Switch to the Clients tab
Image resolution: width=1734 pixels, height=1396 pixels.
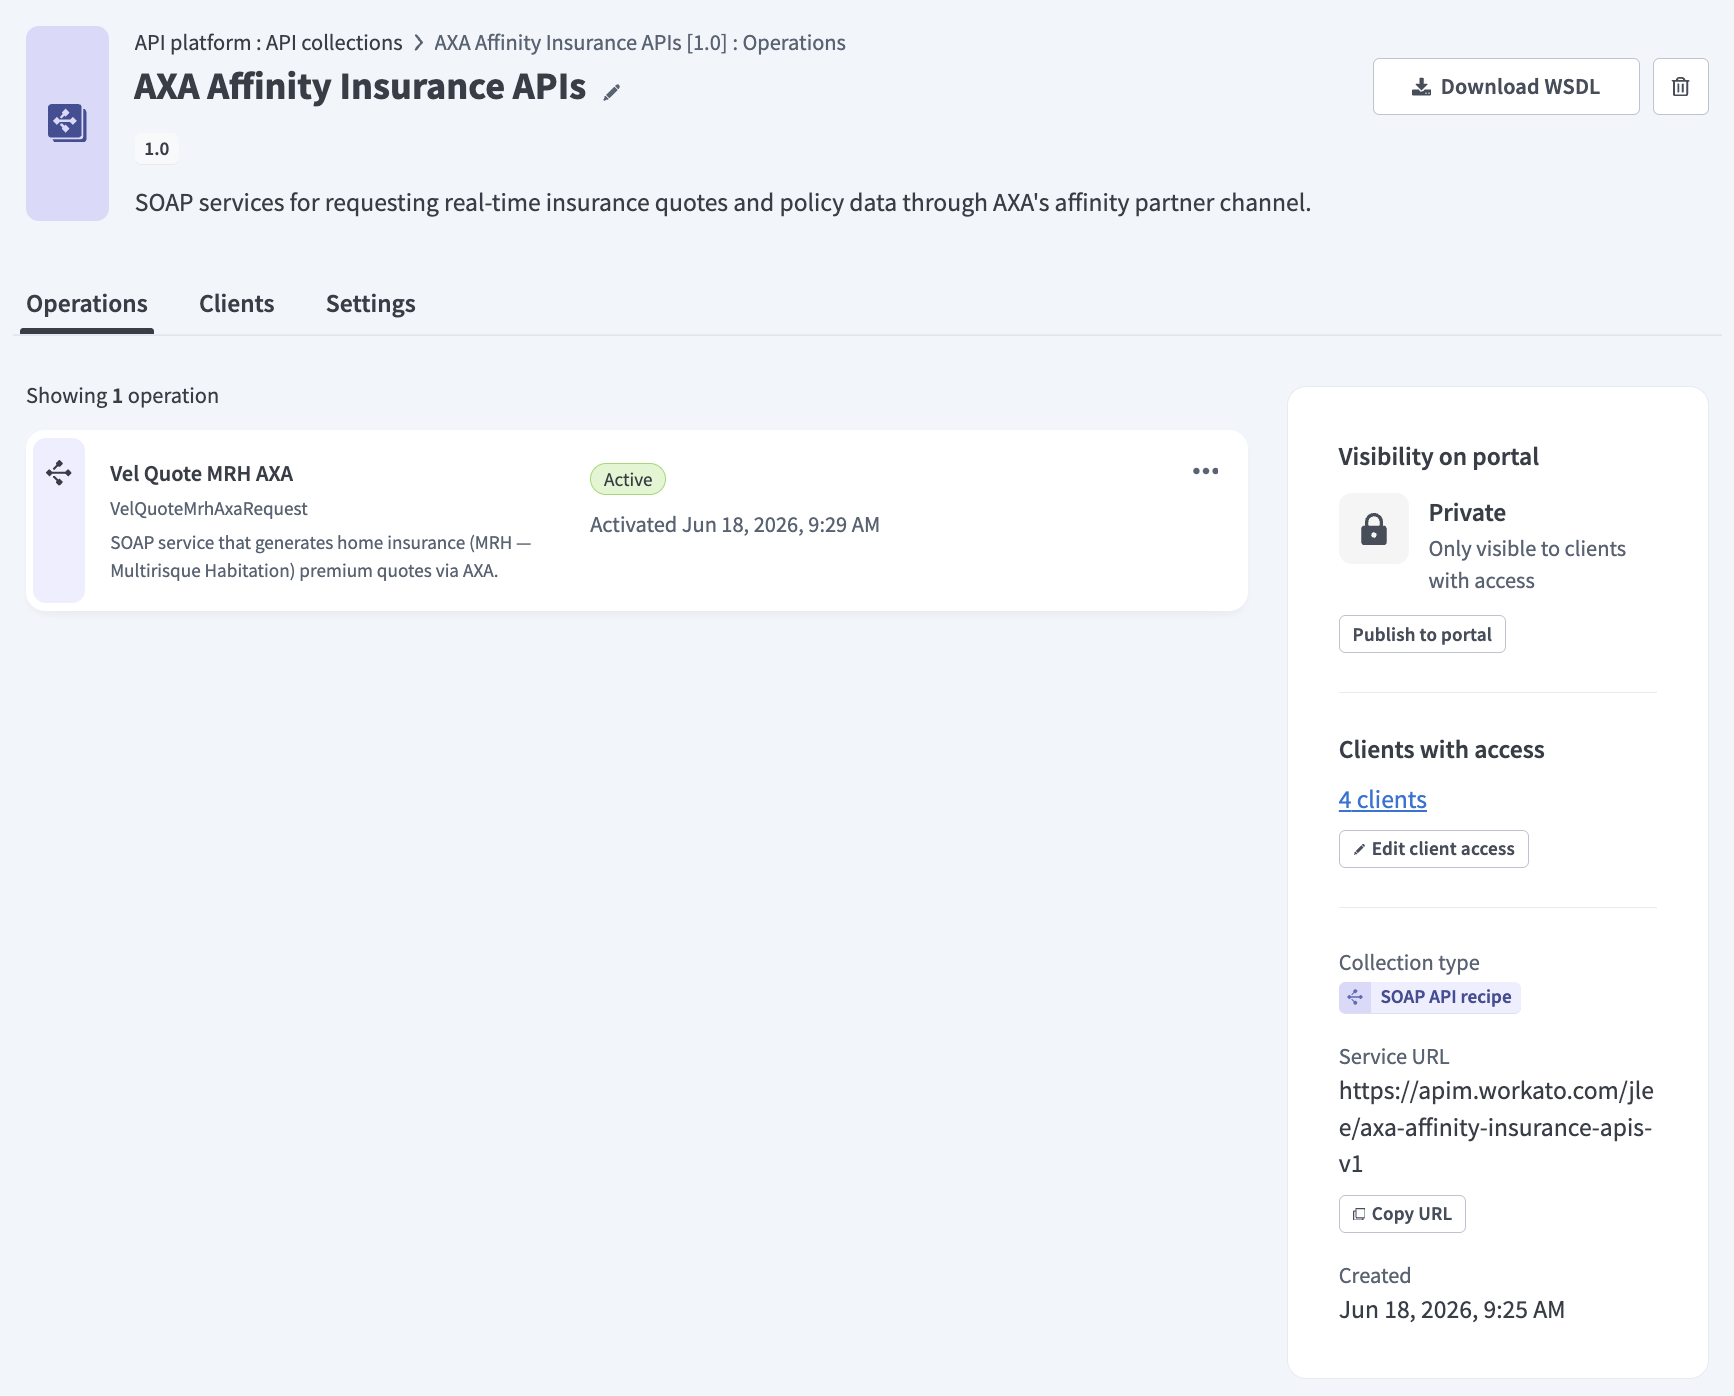tap(237, 304)
